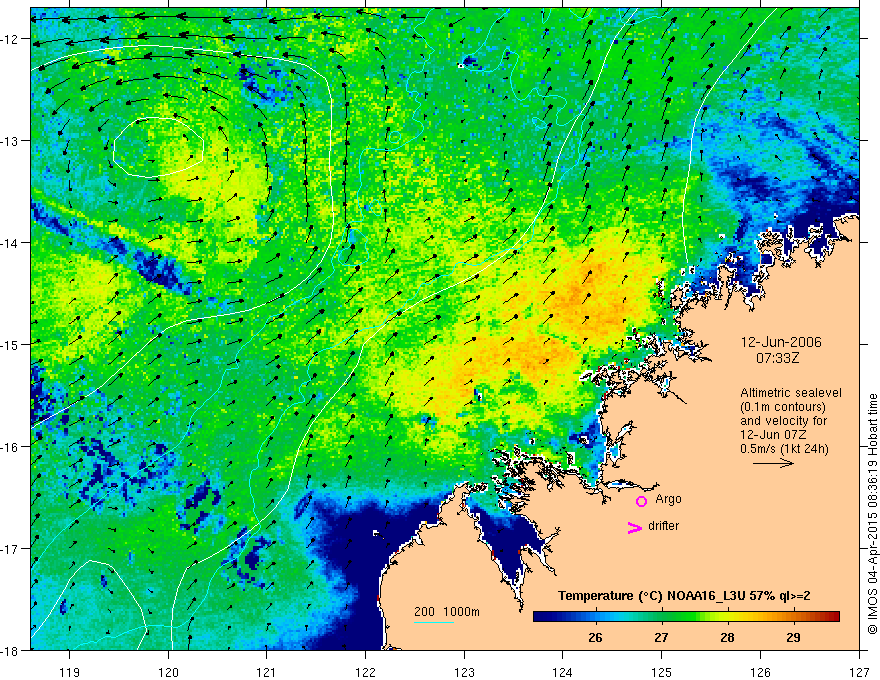Viewport: 880px width, 680px height.
Task: Click the -18 latitude axis label
Action: click(x=11, y=650)
